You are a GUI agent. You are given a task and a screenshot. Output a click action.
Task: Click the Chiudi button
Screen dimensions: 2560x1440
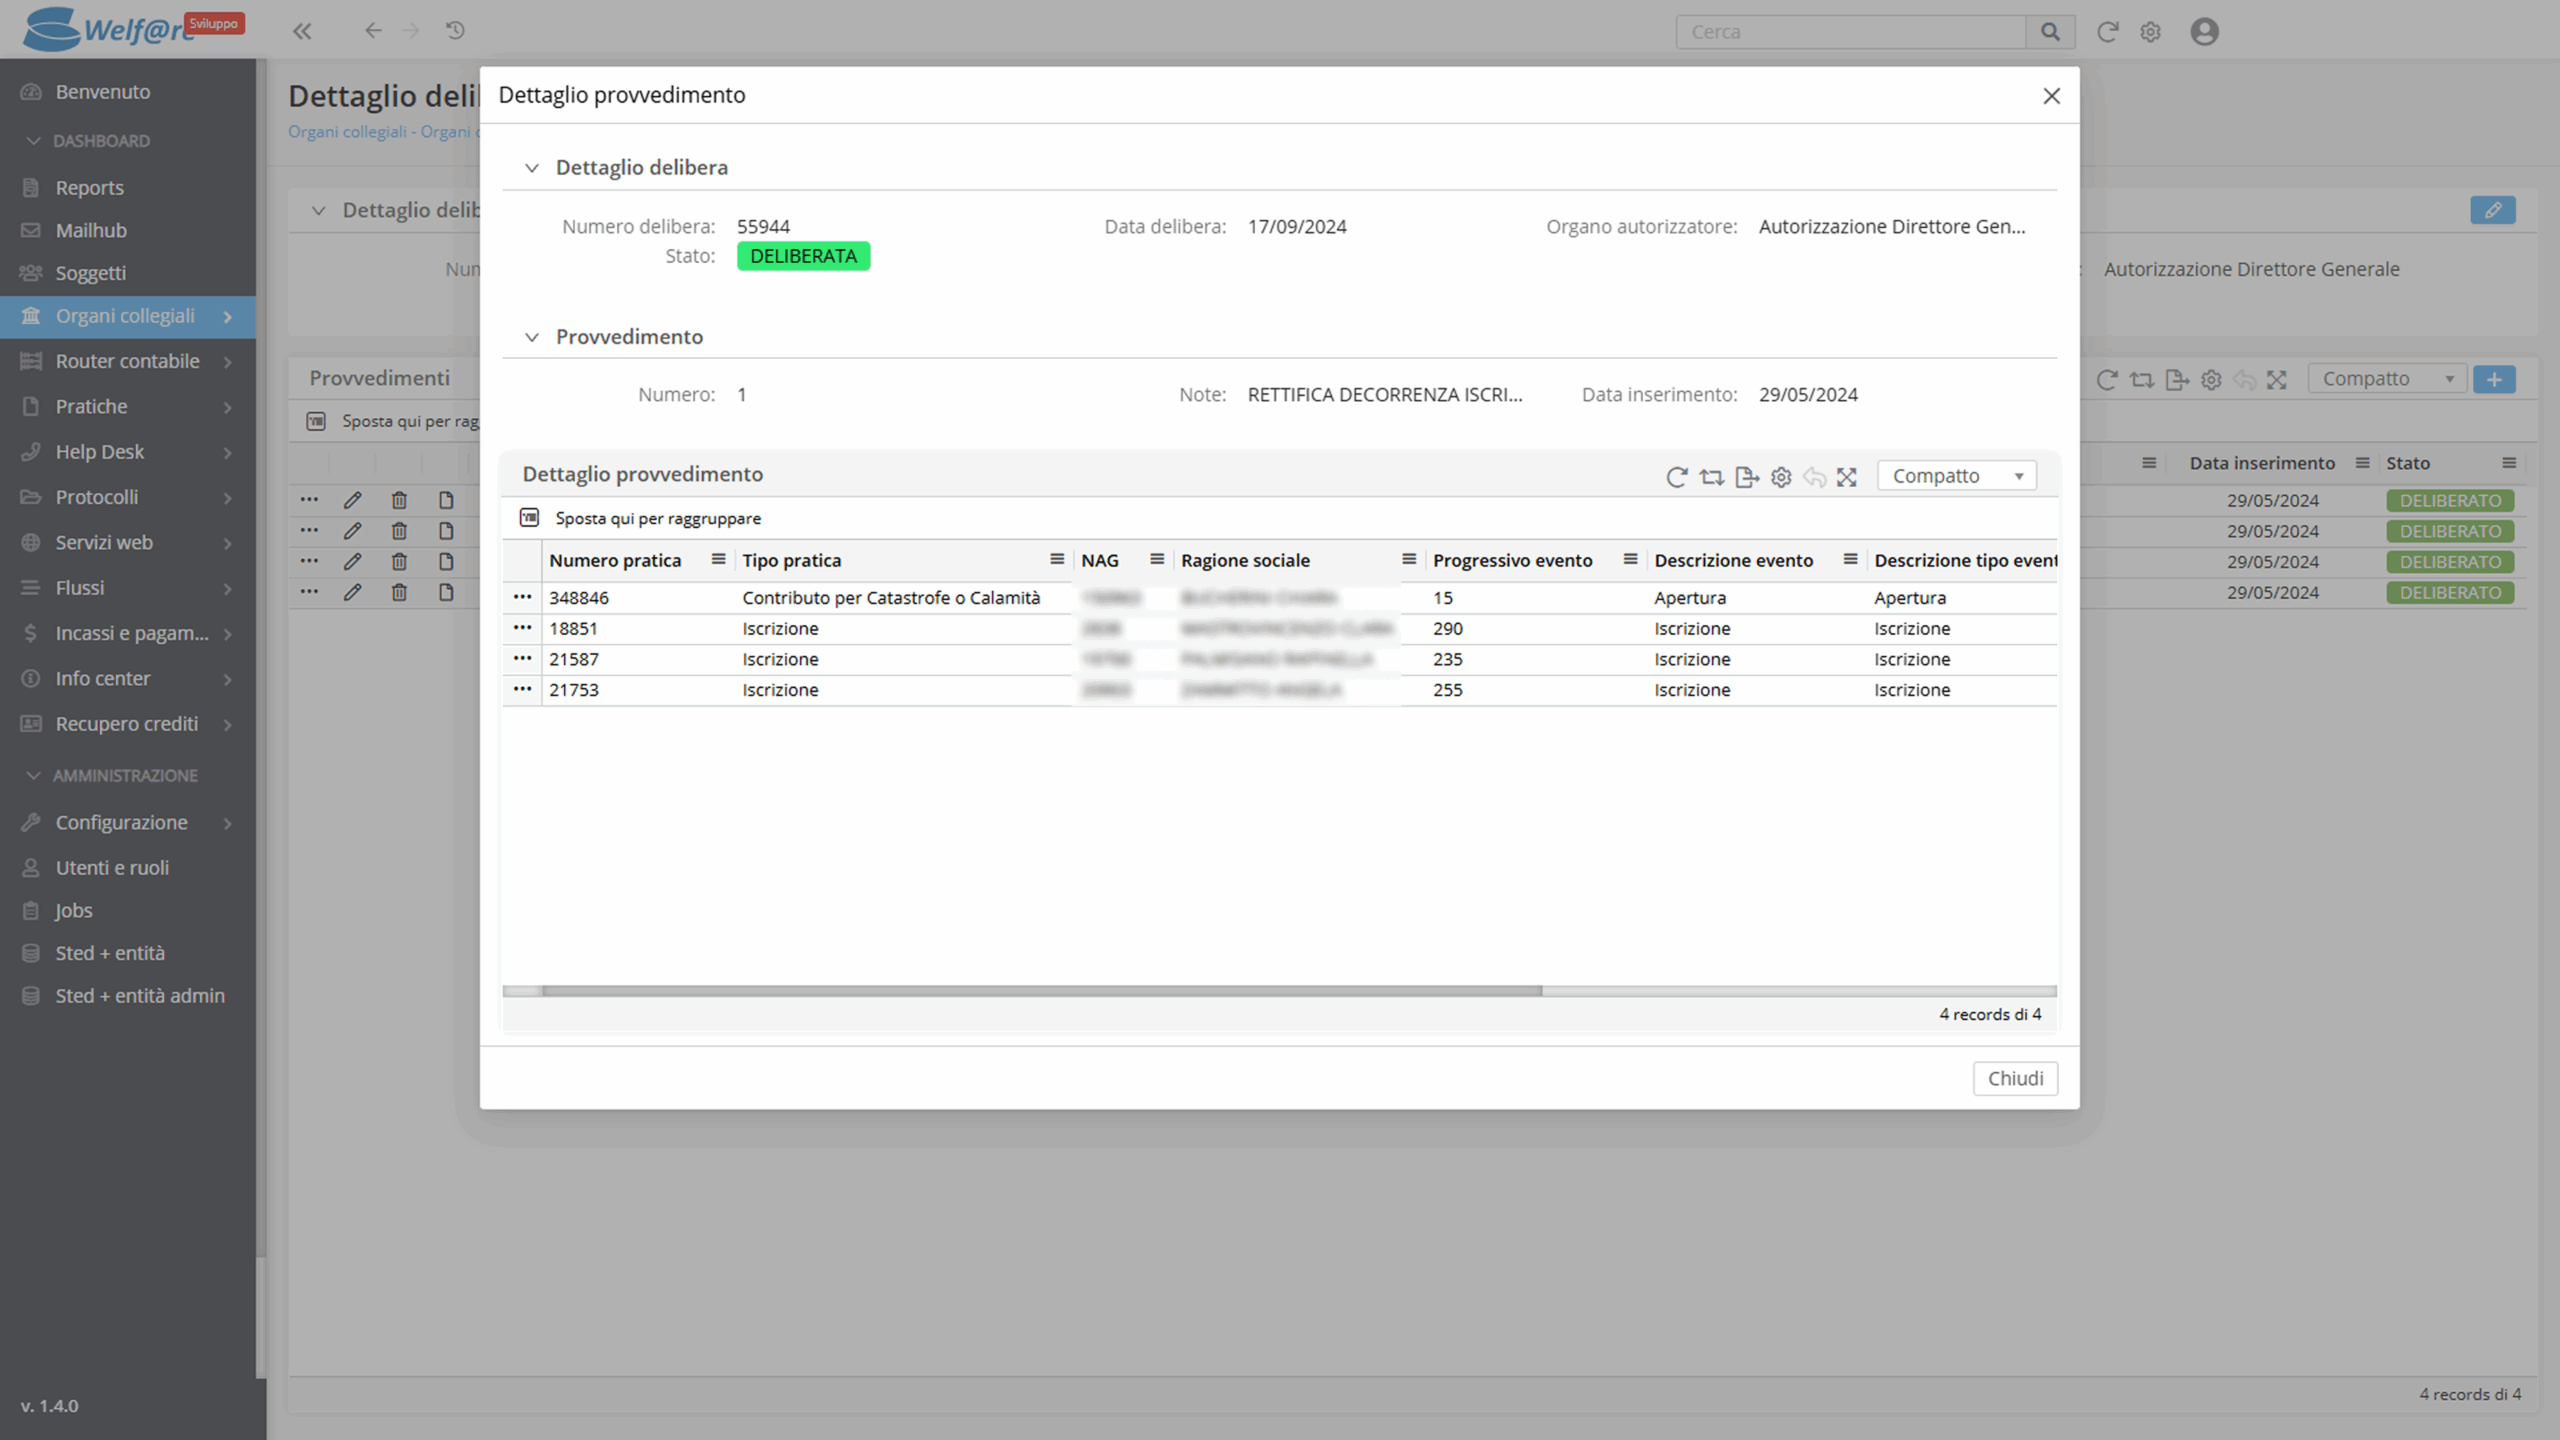click(x=2015, y=1078)
